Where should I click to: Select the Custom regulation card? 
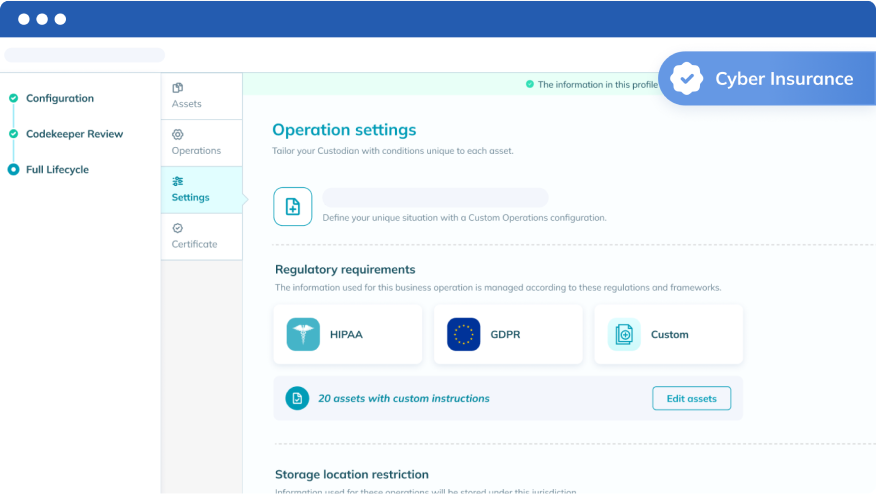click(669, 334)
